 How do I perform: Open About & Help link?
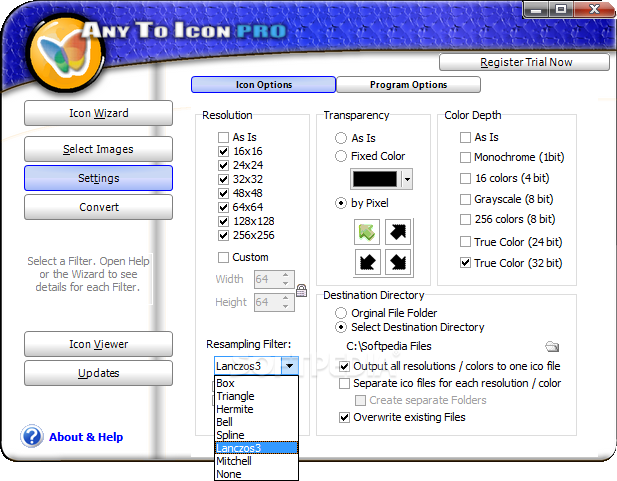(x=86, y=437)
